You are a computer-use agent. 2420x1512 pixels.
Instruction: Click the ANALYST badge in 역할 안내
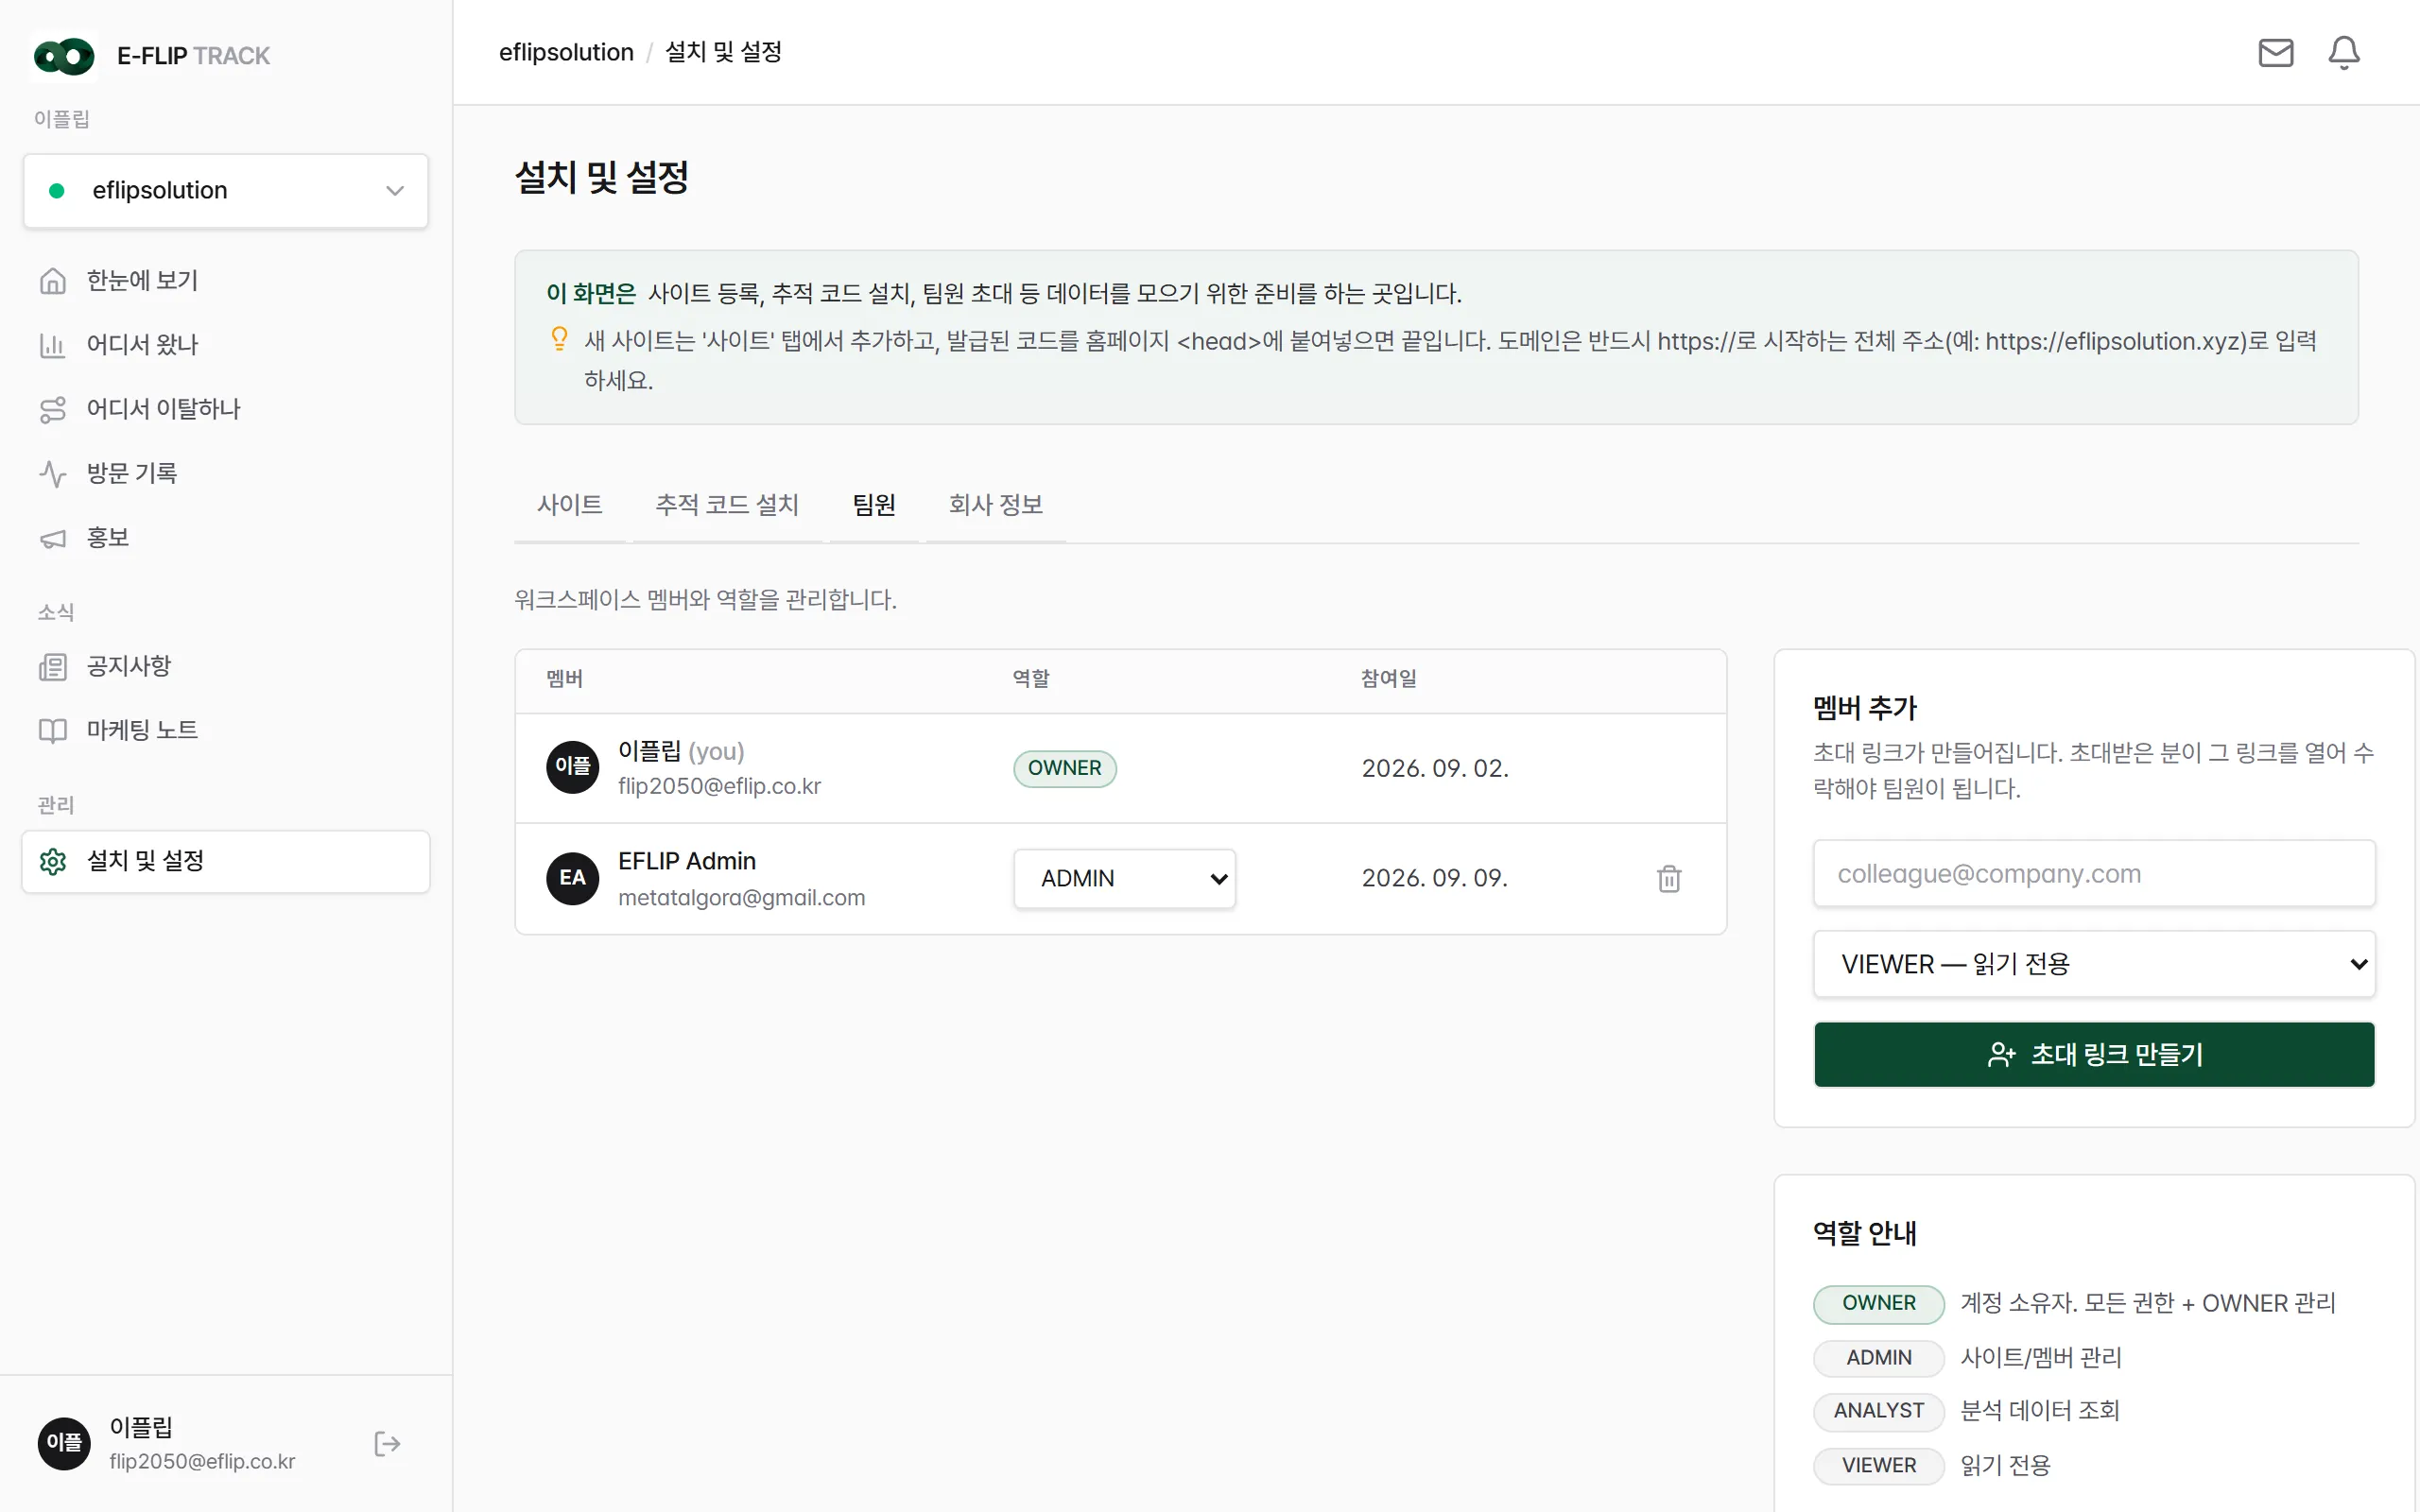pyautogui.click(x=1878, y=1410)
